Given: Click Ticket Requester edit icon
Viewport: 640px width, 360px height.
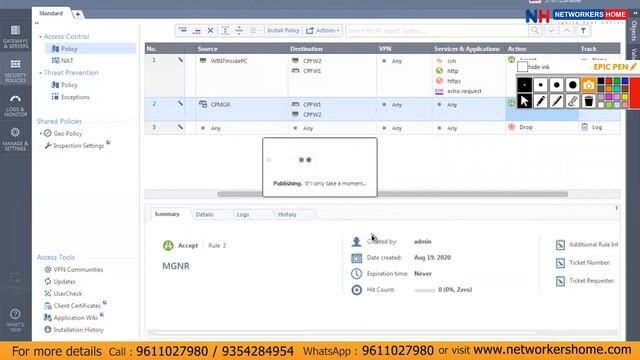Looking at the screenshot, I should click(x=560, y=281).
